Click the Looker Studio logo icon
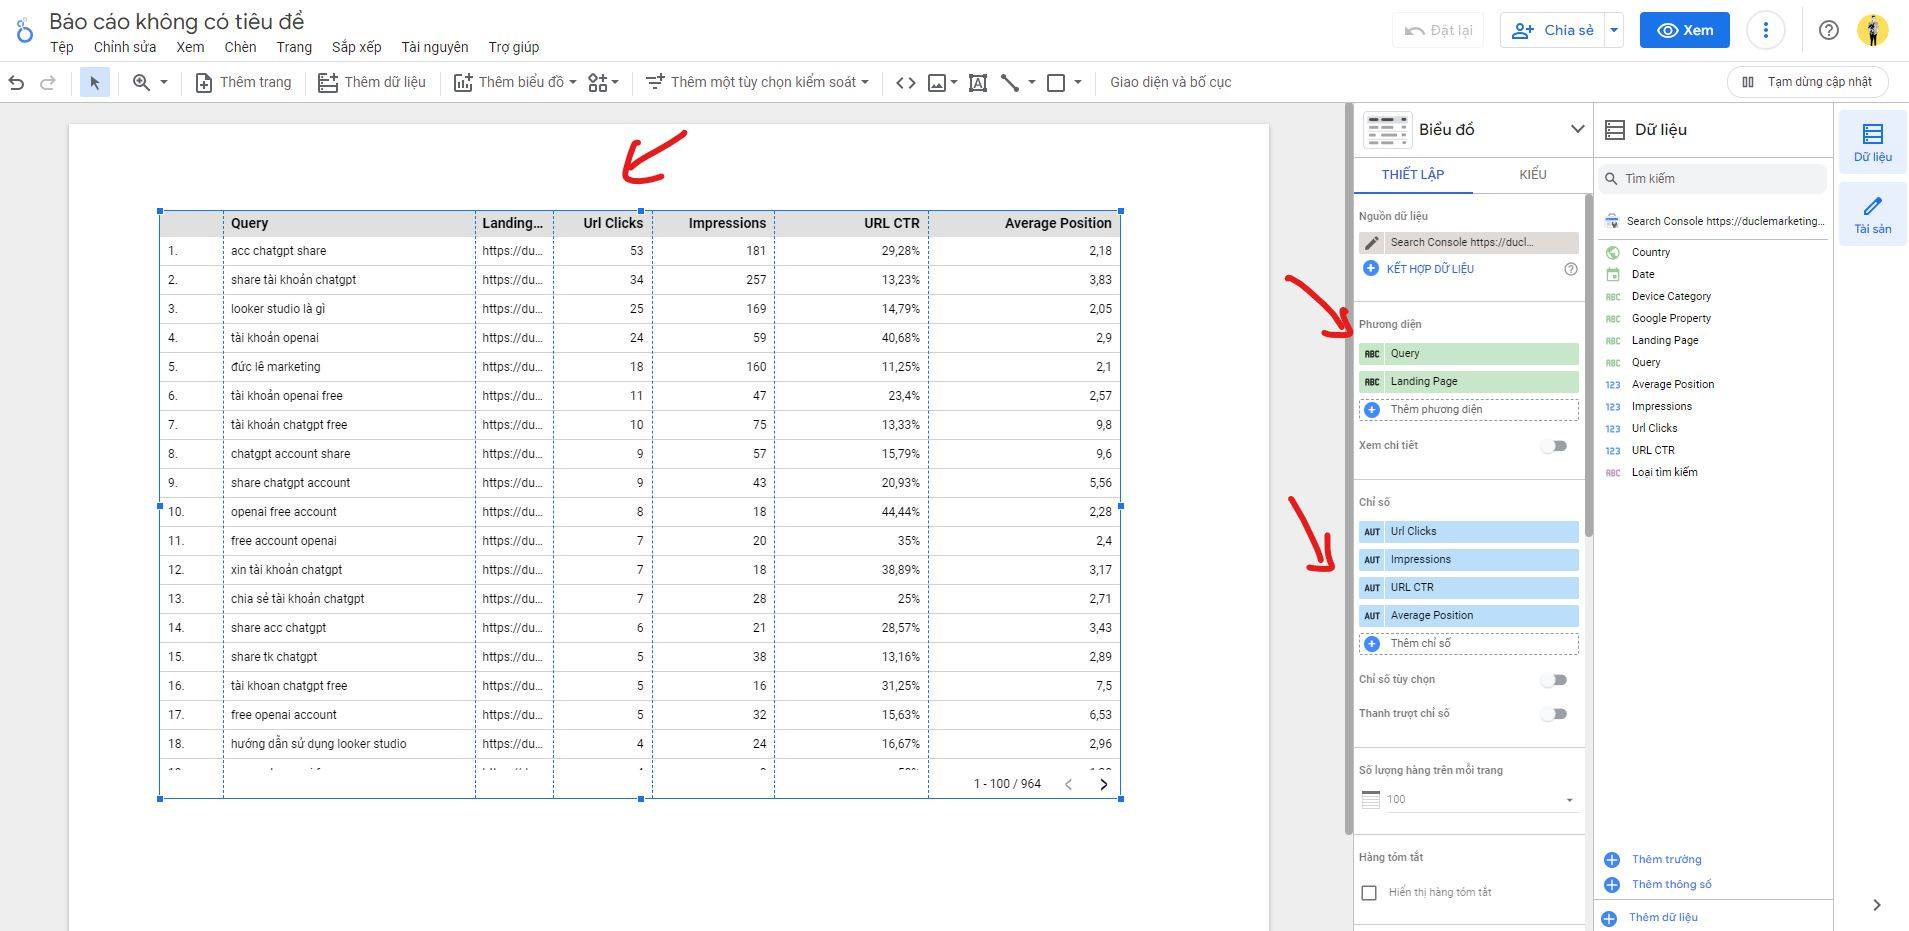The image size is (1909, 931). pyautogui.click(x=24, y=29)
